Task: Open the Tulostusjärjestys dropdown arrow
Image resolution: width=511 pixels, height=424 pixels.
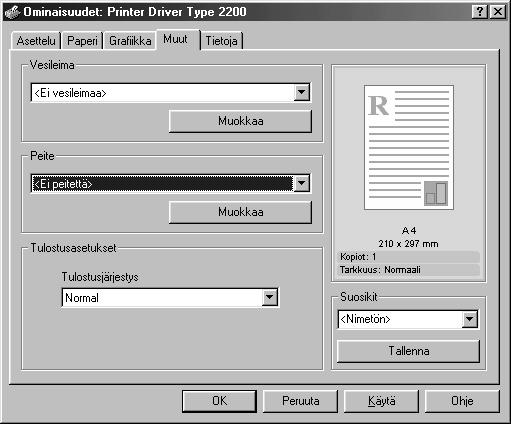Action: coord(270,297)
